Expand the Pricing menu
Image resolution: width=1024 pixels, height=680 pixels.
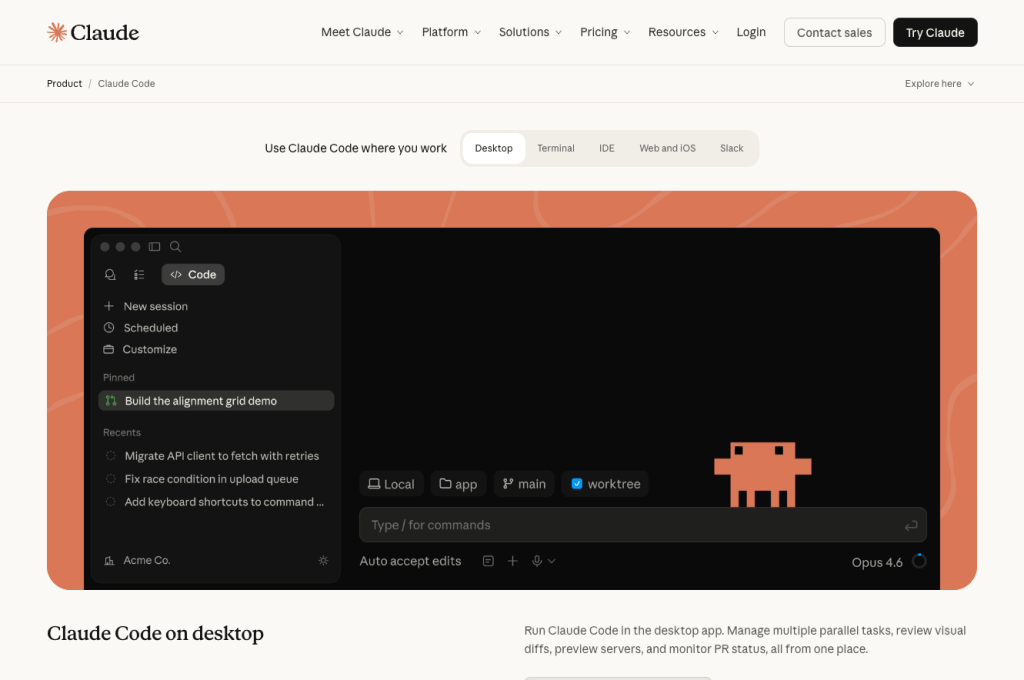(x=605, y=32)
